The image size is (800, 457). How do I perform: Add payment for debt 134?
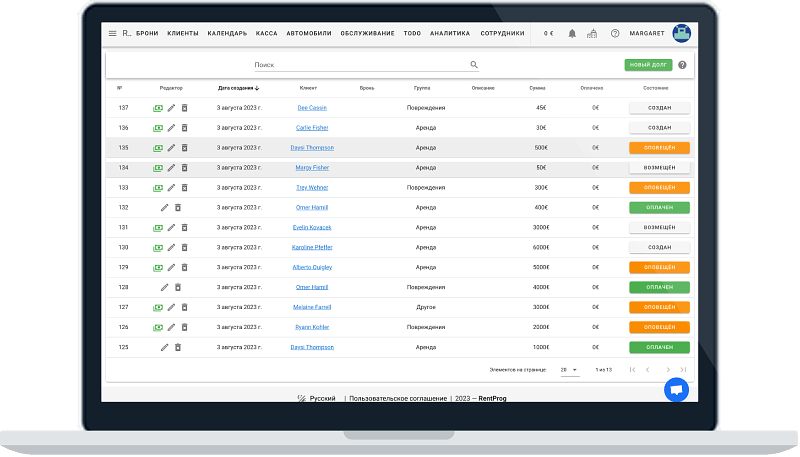pos(158,168)
